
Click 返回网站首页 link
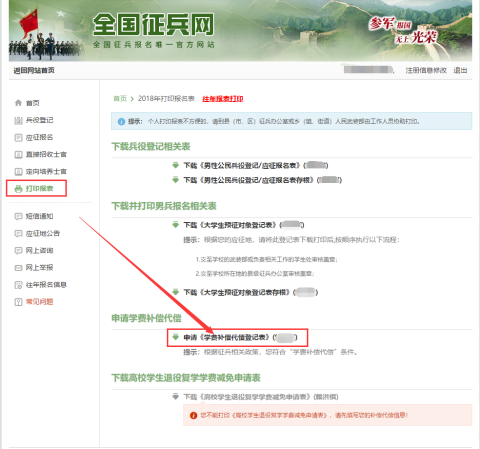[34, 70]
